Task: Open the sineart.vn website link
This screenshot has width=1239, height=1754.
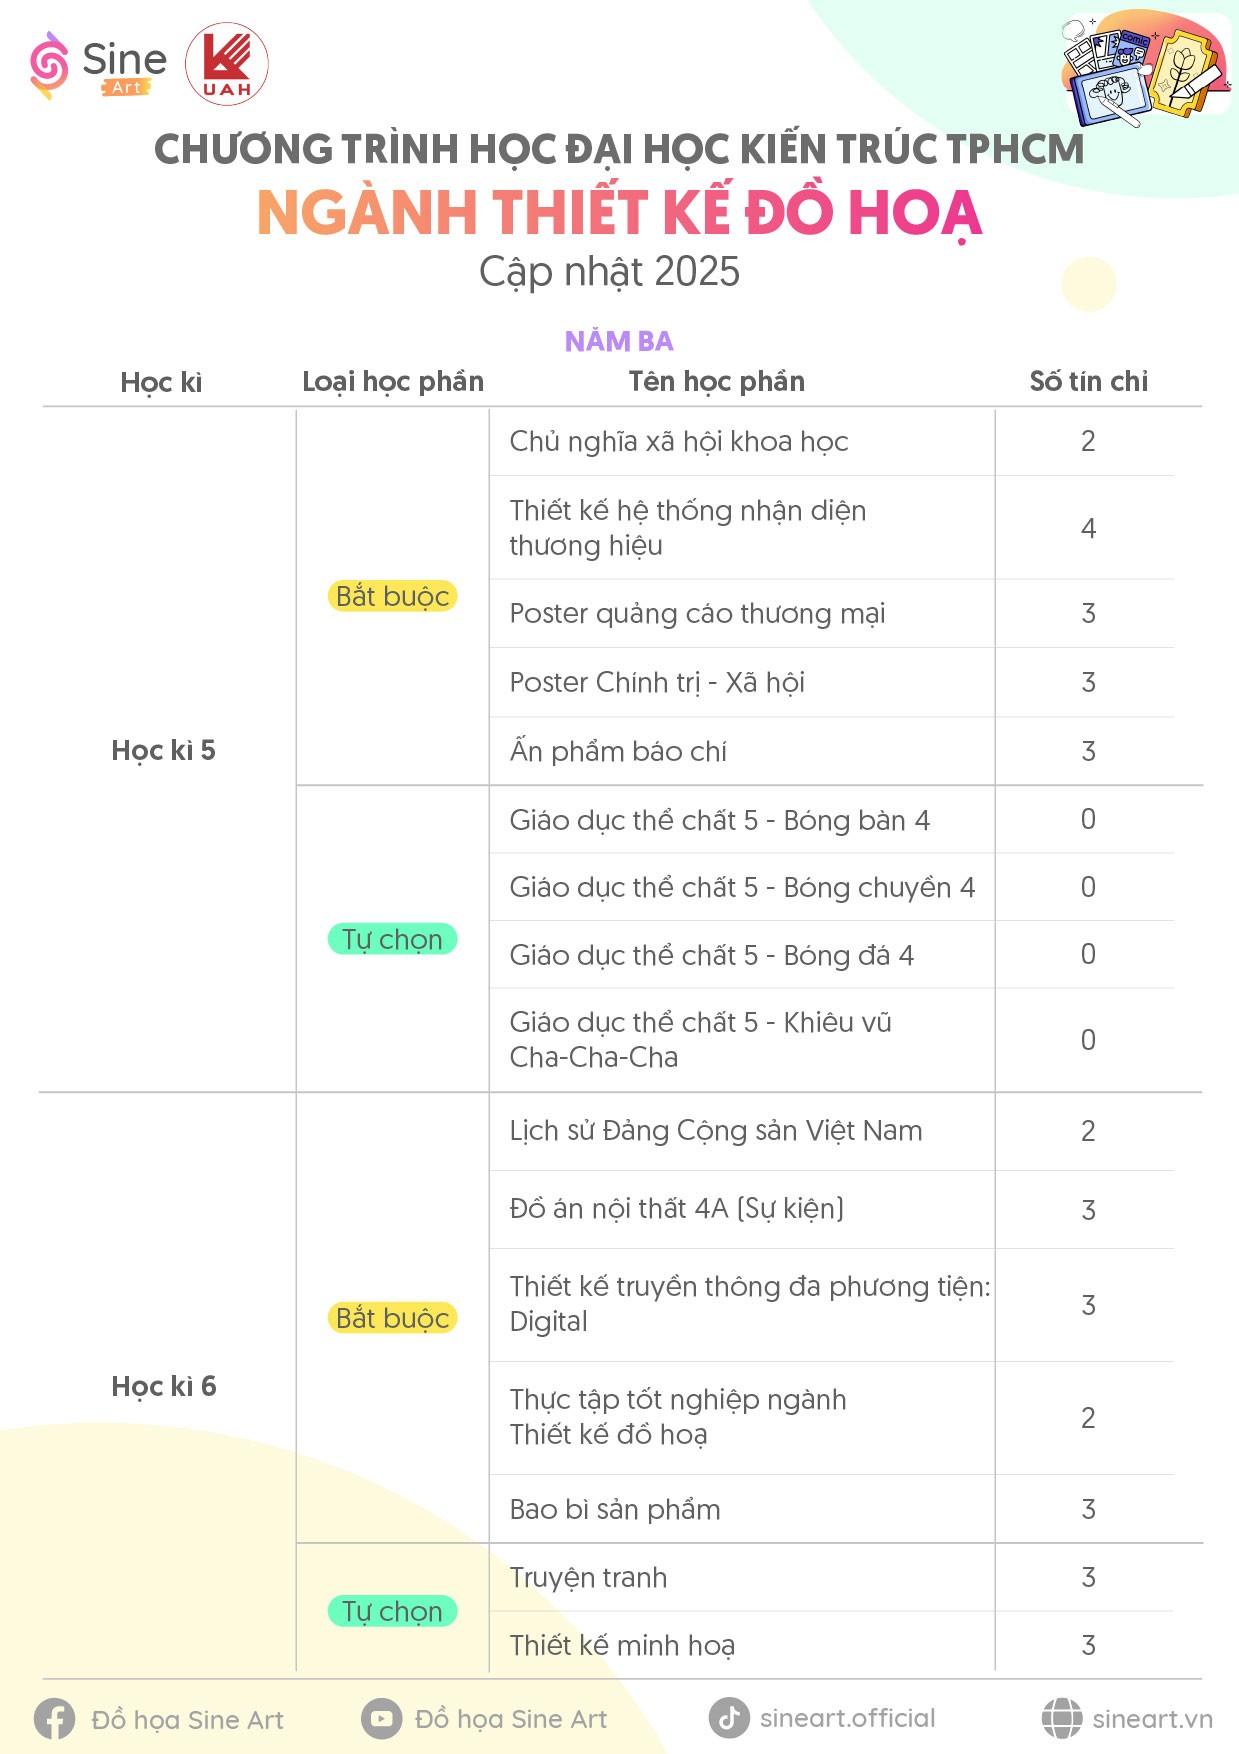Action: (1152, 1719)
